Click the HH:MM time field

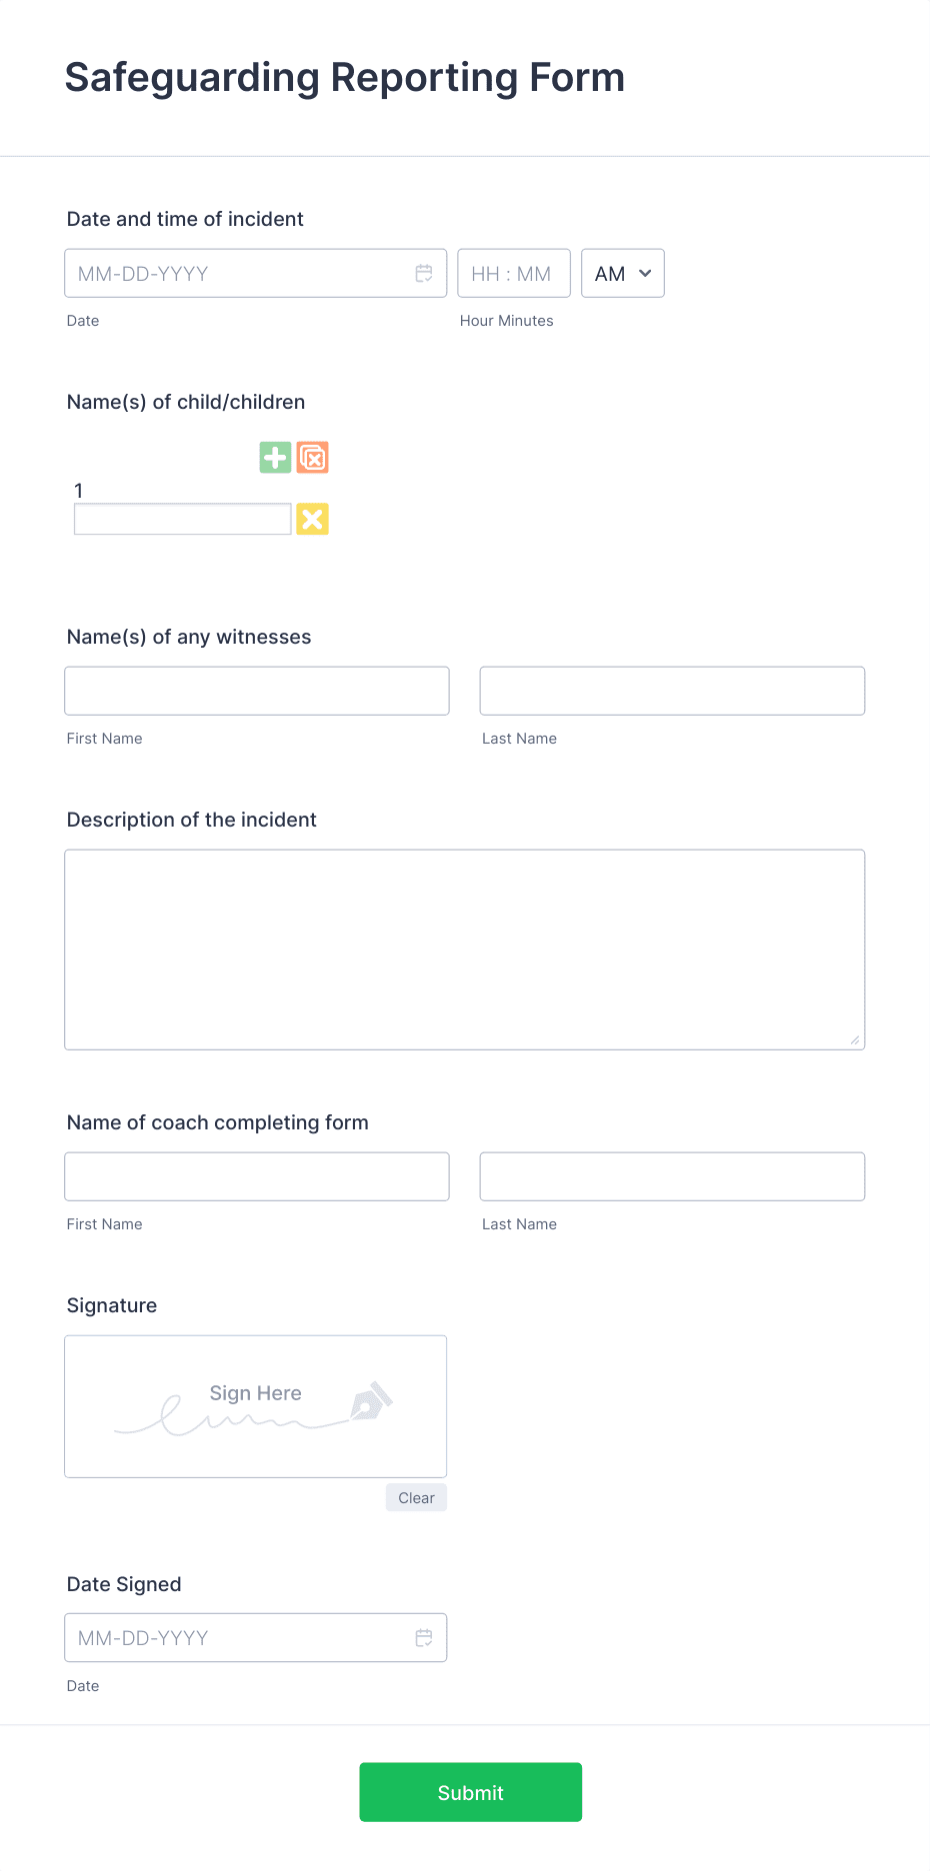pyautogui.click(x=513, y=273)
